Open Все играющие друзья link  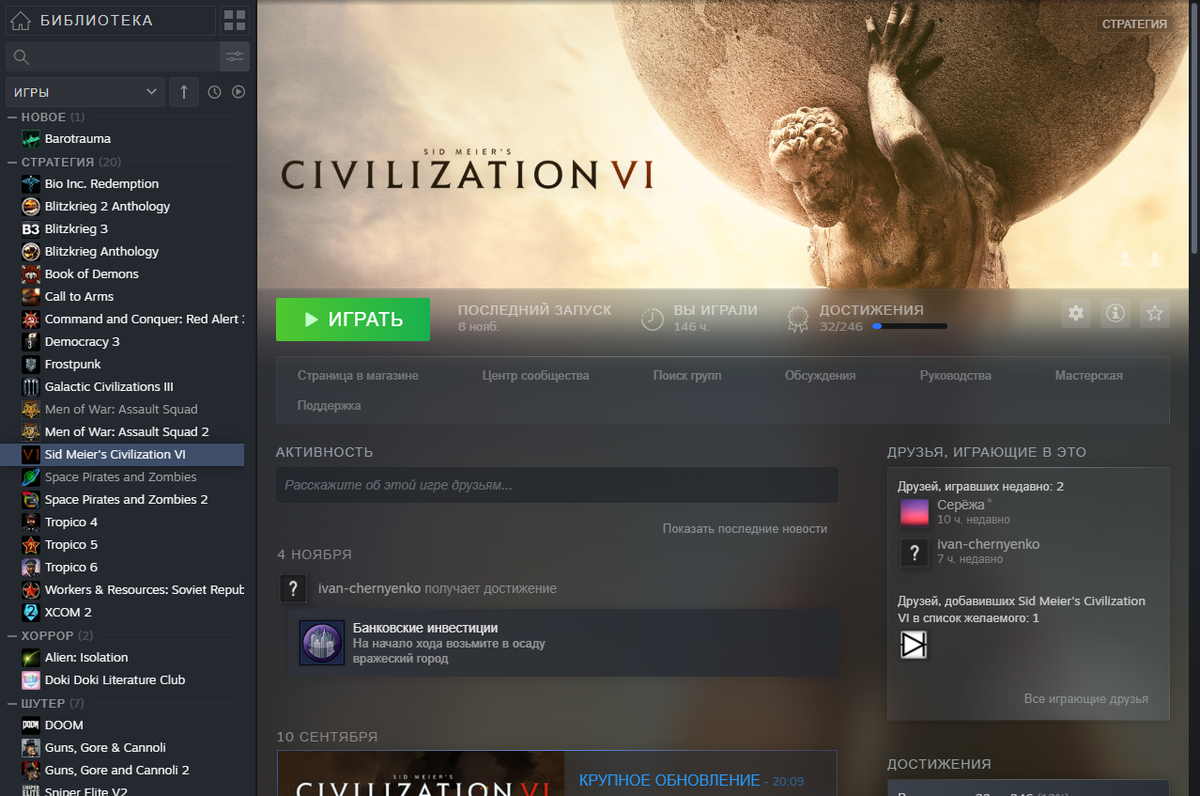[x=1086, y=699]
